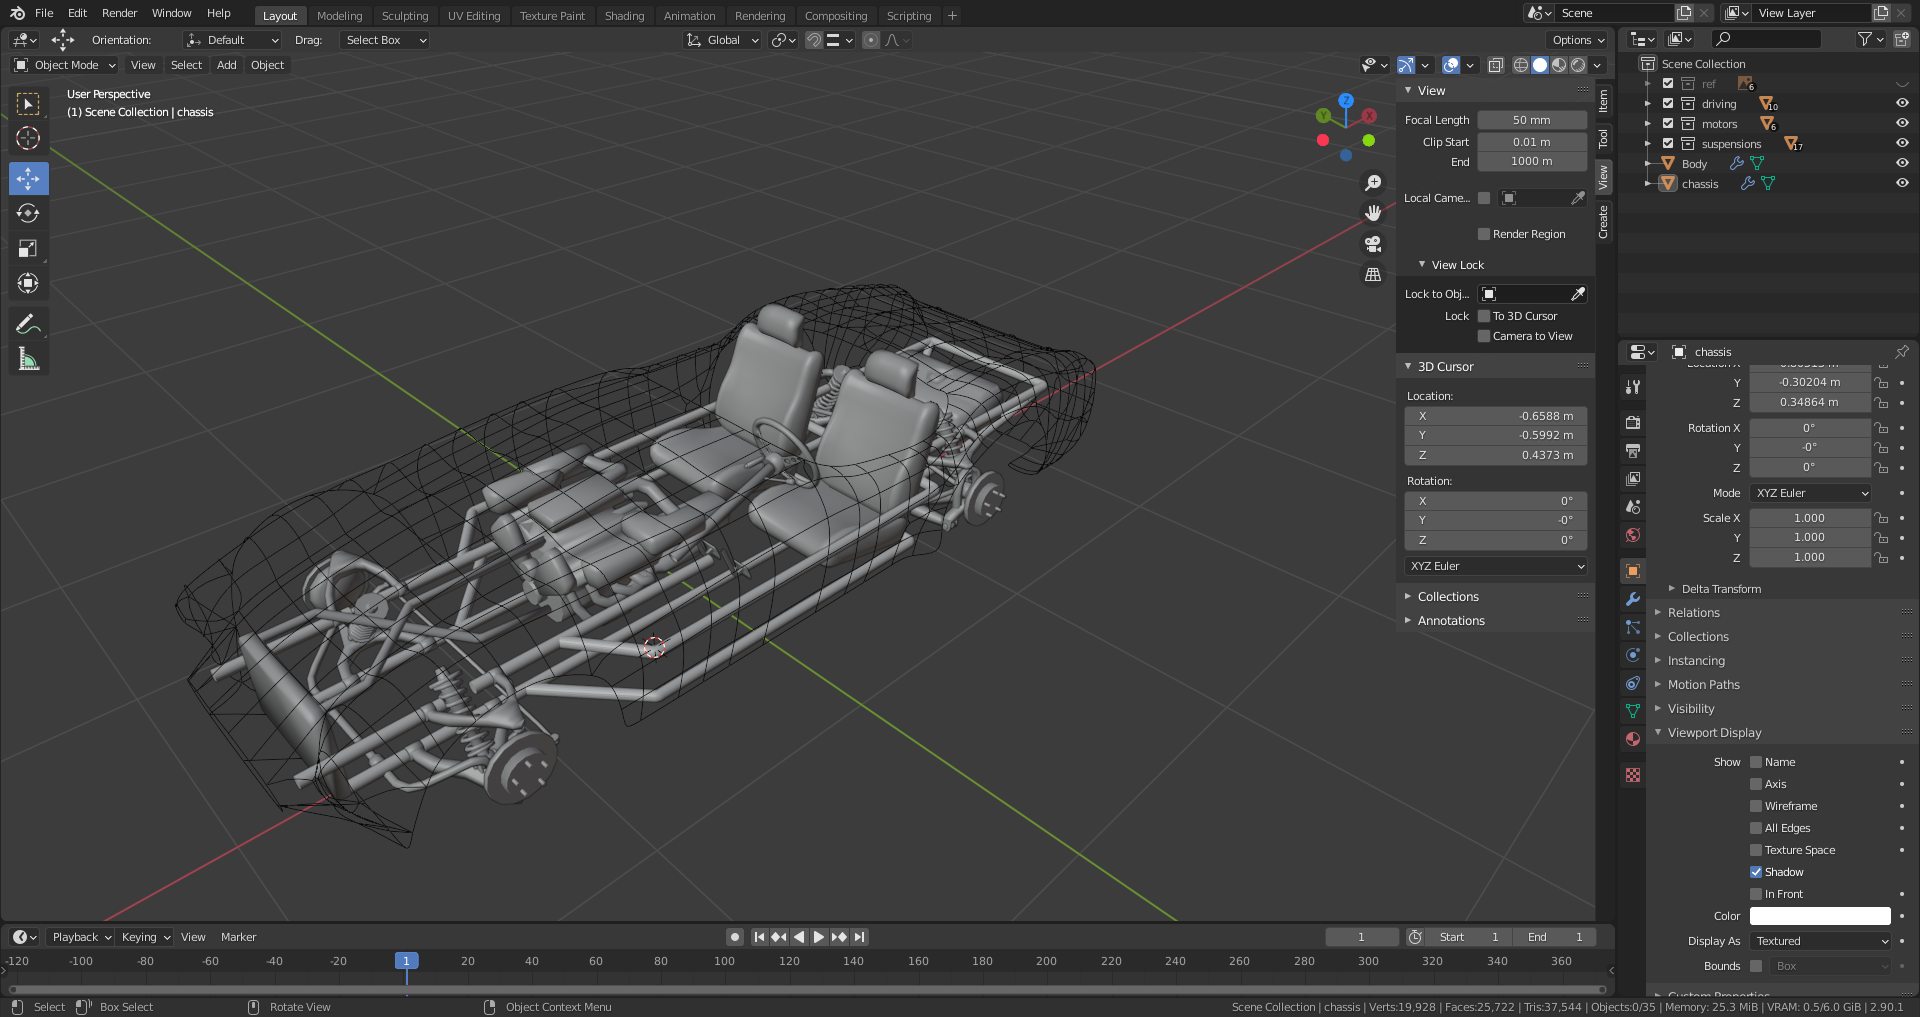Click the object Color swatch
The width and height of the screenshot is (1920, 1017).
point(1819,916)
